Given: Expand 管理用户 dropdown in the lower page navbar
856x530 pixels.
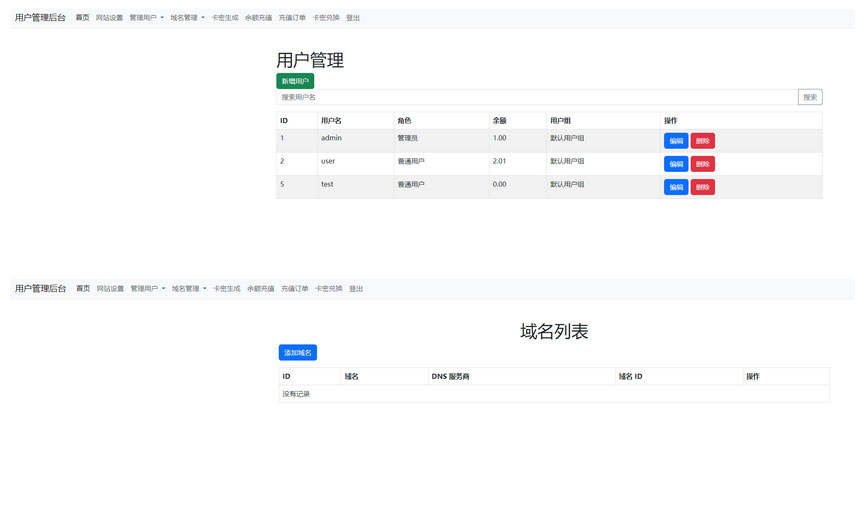Looking at the screenshot, I should (147, 288).
